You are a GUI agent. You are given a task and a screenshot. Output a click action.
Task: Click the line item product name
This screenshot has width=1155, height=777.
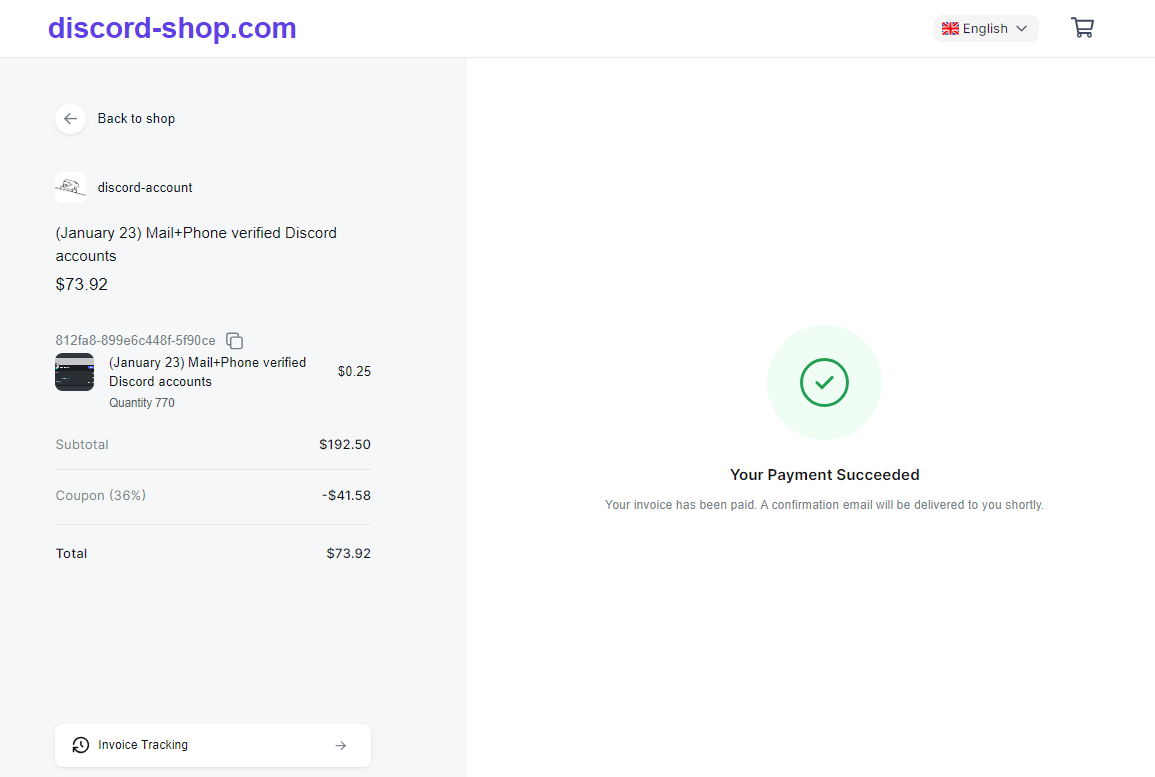(x=208, y=372)
